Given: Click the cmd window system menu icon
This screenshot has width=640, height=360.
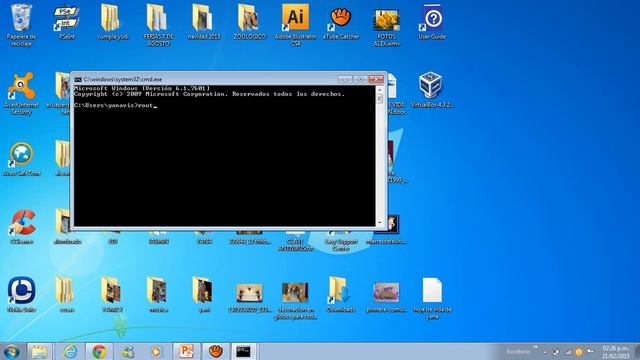Looking at the screenshot, I should (78, 79).
